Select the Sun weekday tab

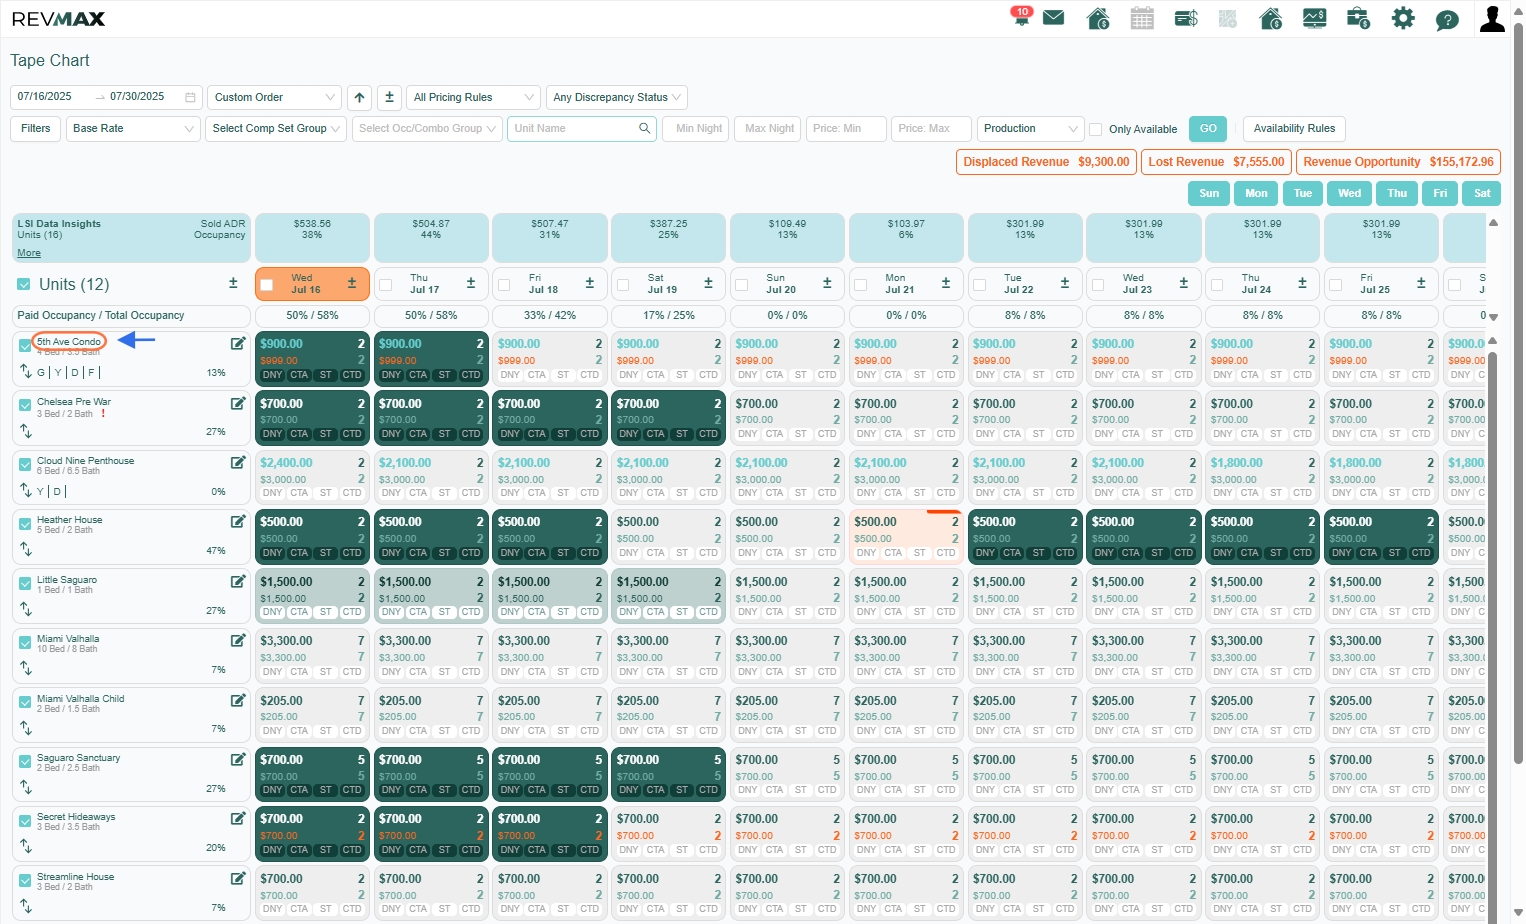[x=1209, y=193]
